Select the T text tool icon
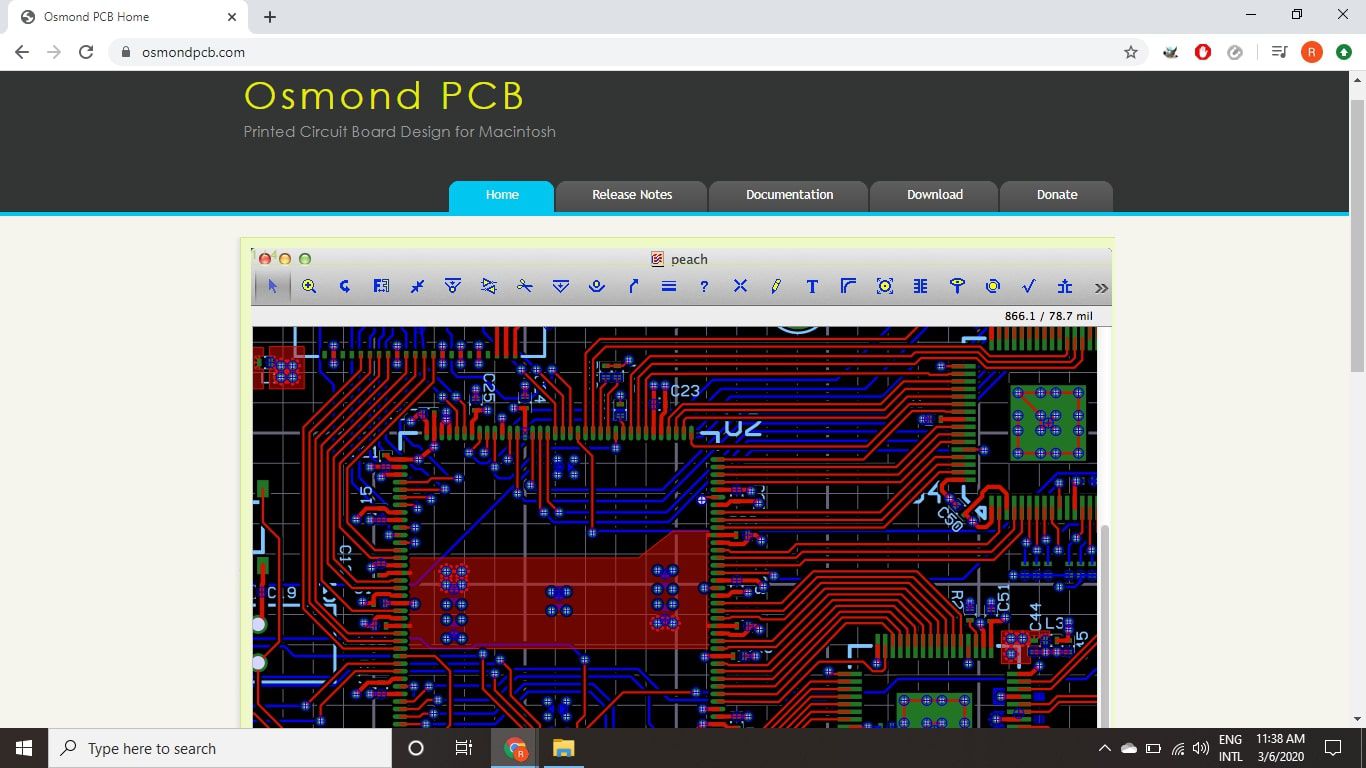This screenshot has height=768, width=1366. click(x=812, y=286)
